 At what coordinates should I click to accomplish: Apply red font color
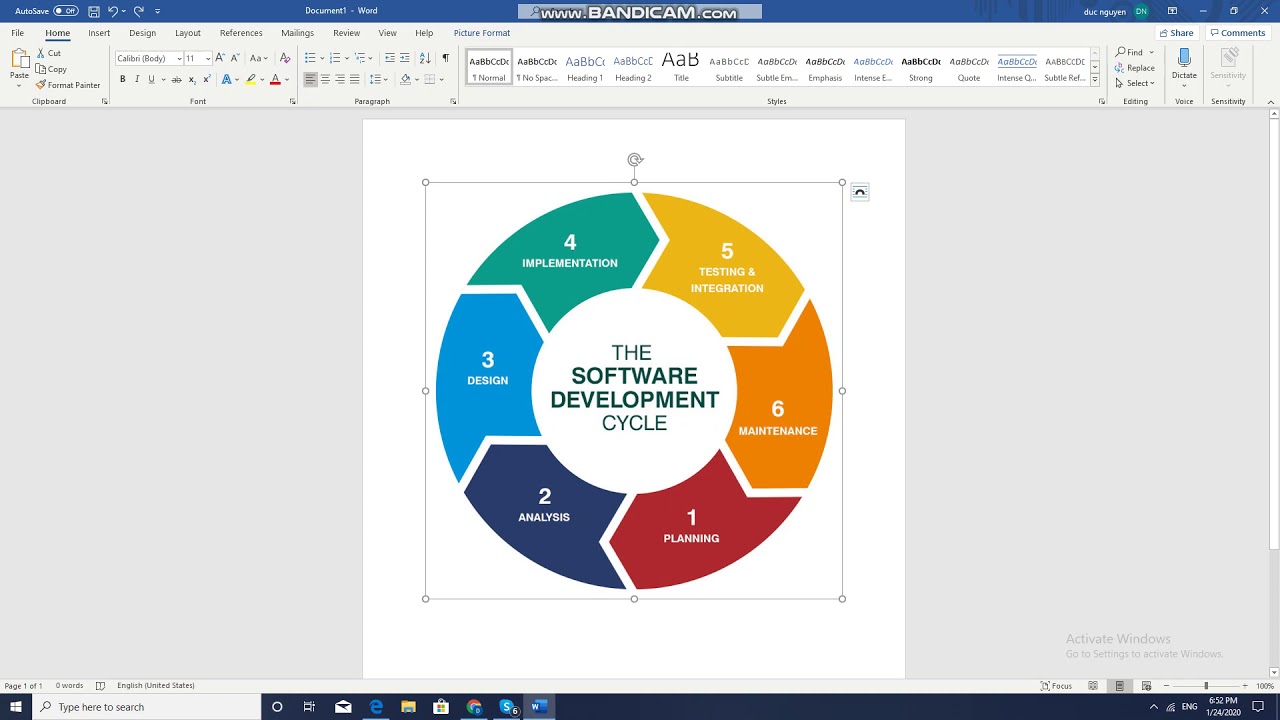pyautogui.click(x=275, y=79)
